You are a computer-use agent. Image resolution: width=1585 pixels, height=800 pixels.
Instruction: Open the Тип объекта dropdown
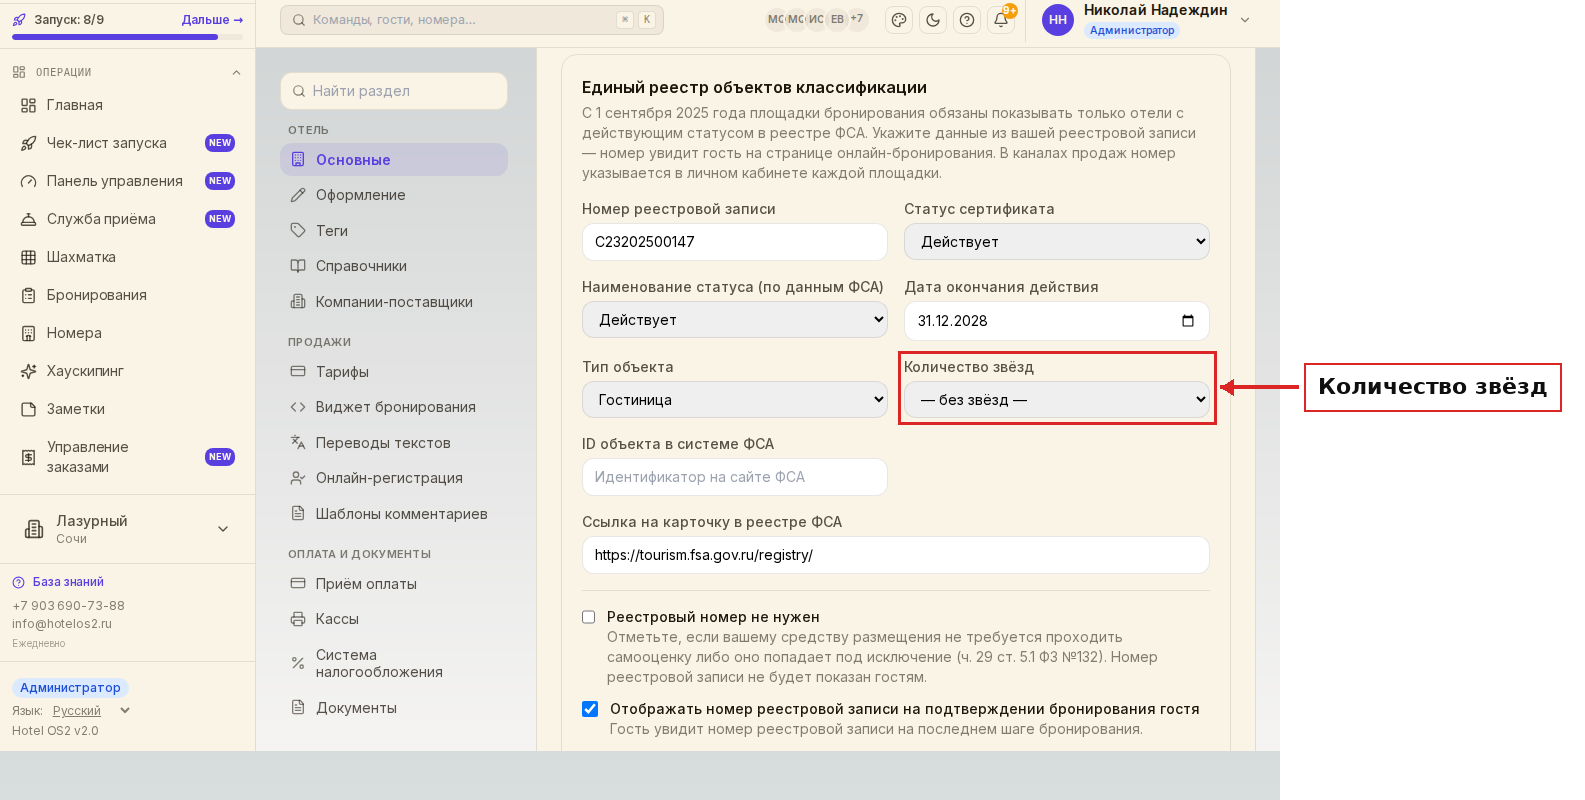pyautogui.click(x=735, y=400)
